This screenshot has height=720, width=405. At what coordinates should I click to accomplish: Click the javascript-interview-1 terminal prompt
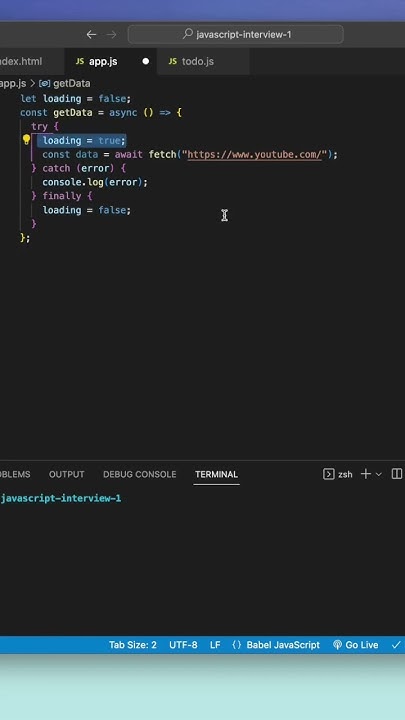(x=61, y=498)
